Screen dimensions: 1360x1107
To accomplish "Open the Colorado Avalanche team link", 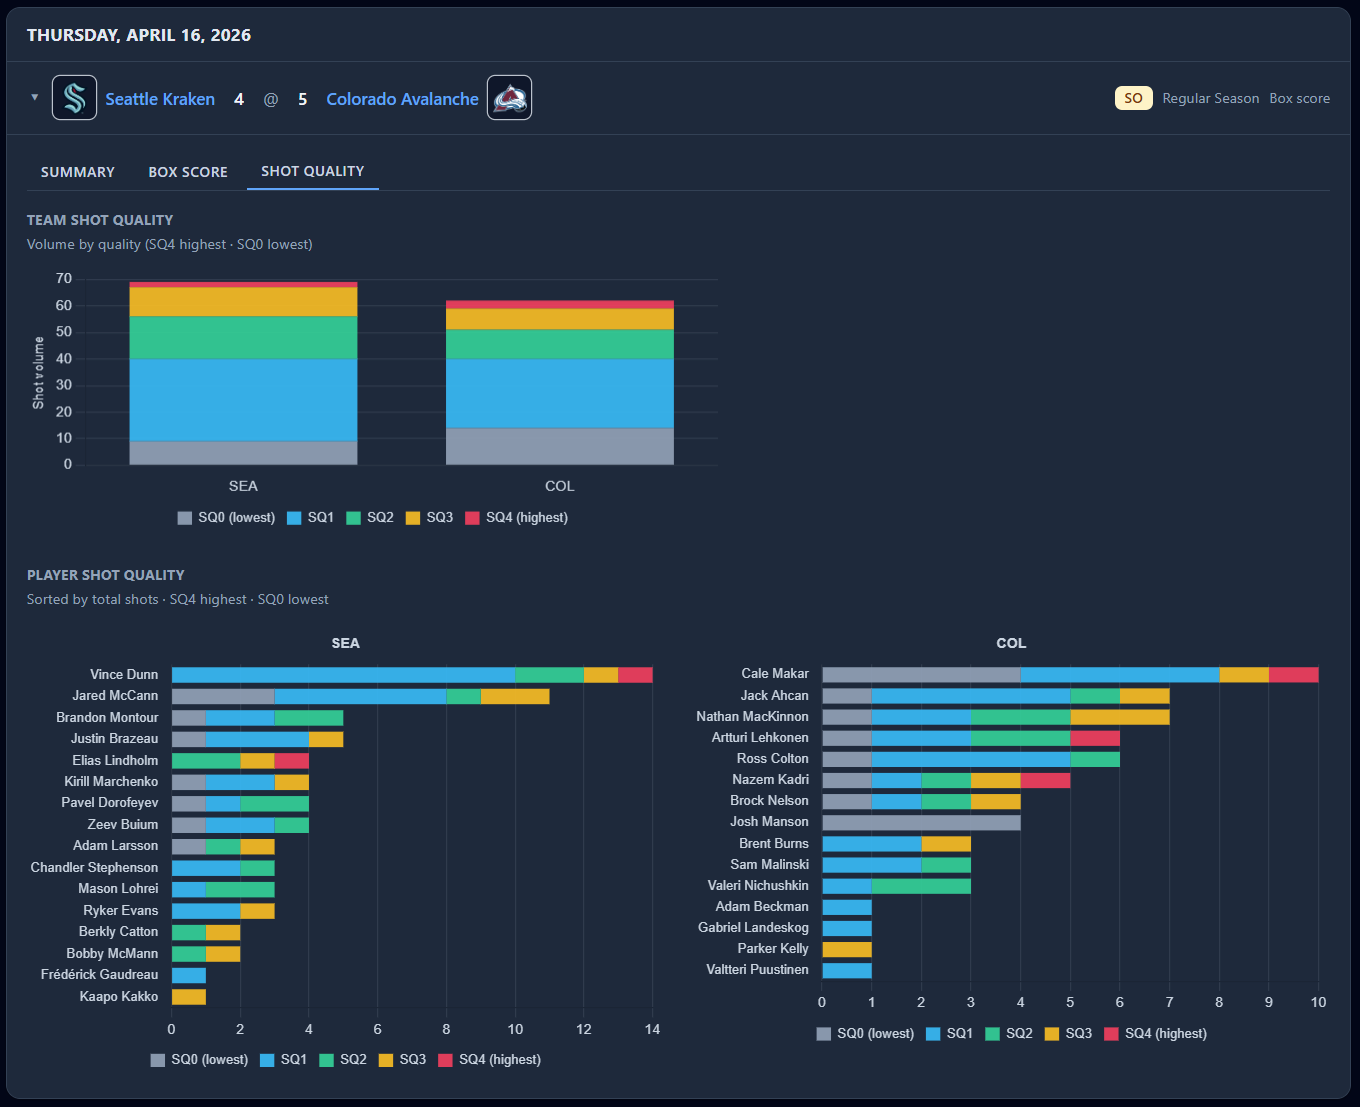I will pos(402,99).
